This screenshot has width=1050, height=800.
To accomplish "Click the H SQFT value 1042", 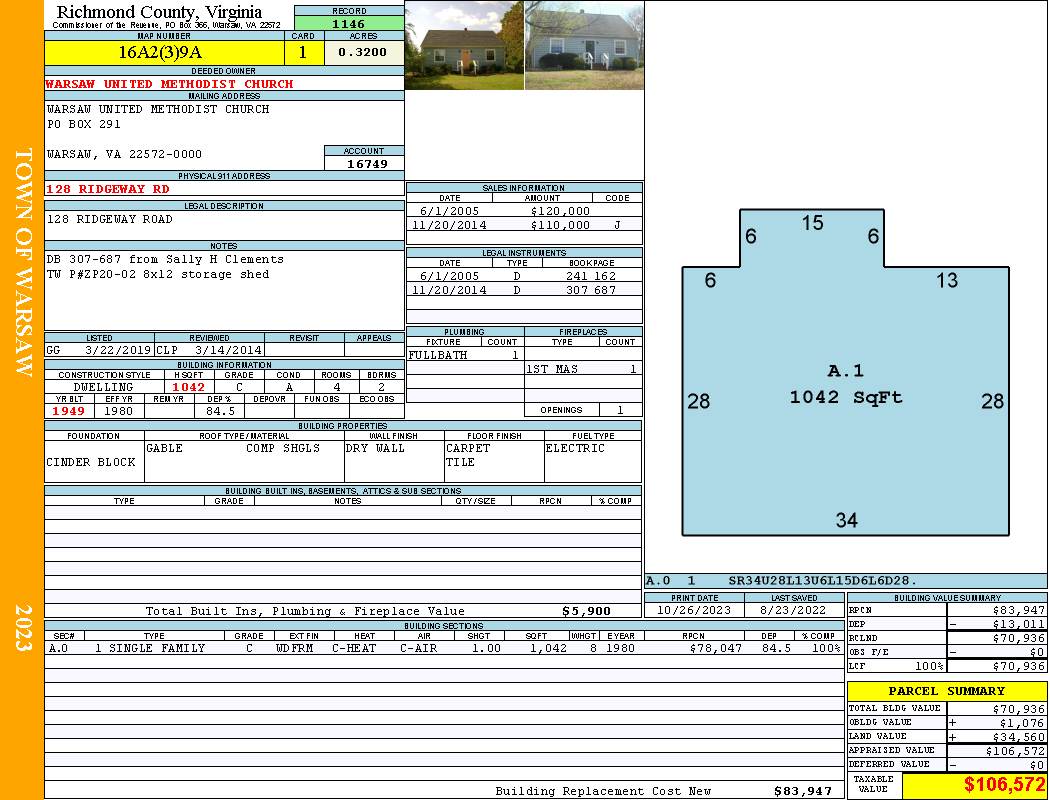I will [x=189, y=387].
